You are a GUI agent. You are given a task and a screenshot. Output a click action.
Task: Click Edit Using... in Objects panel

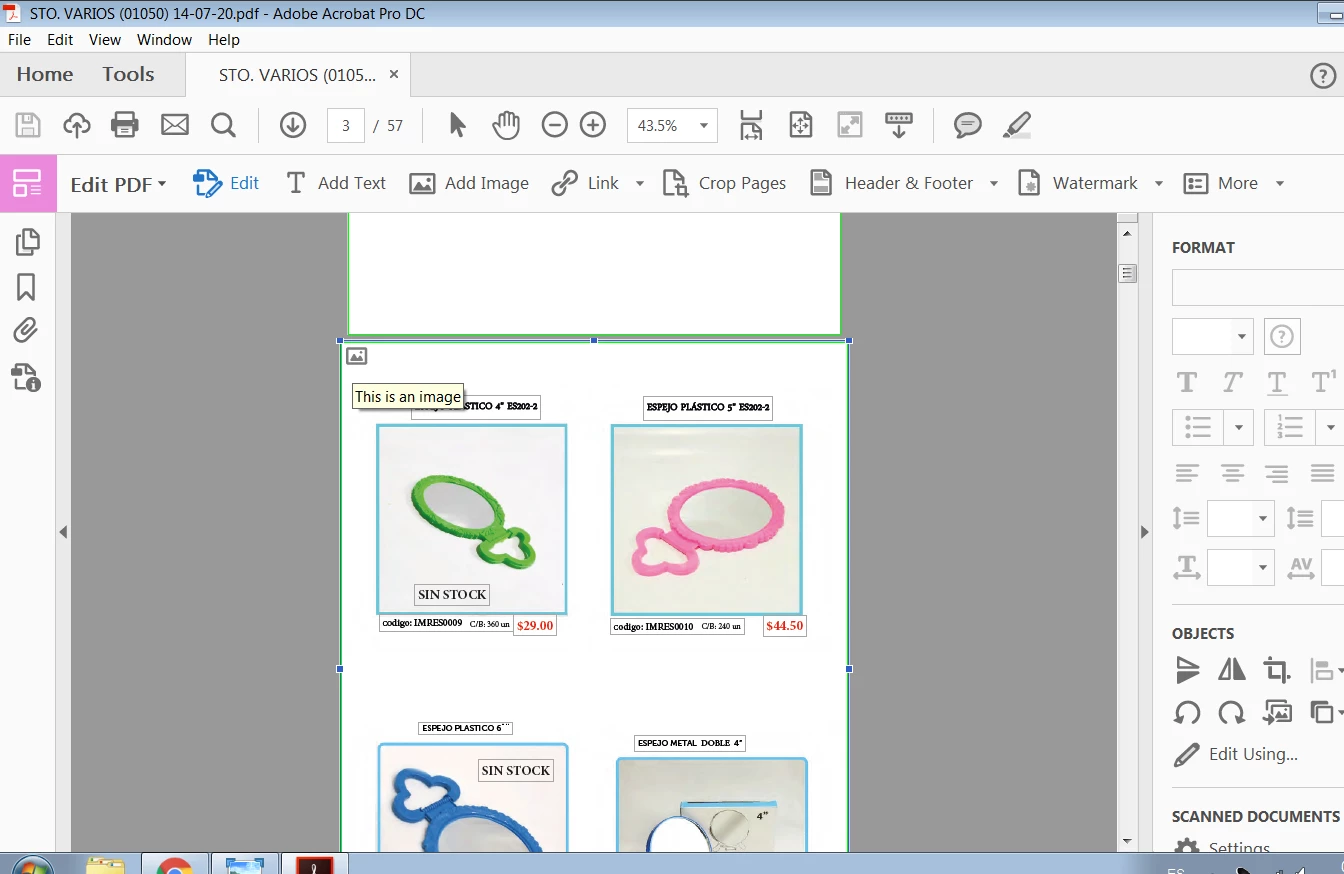pyautogui.click(x=1236, y=755)
